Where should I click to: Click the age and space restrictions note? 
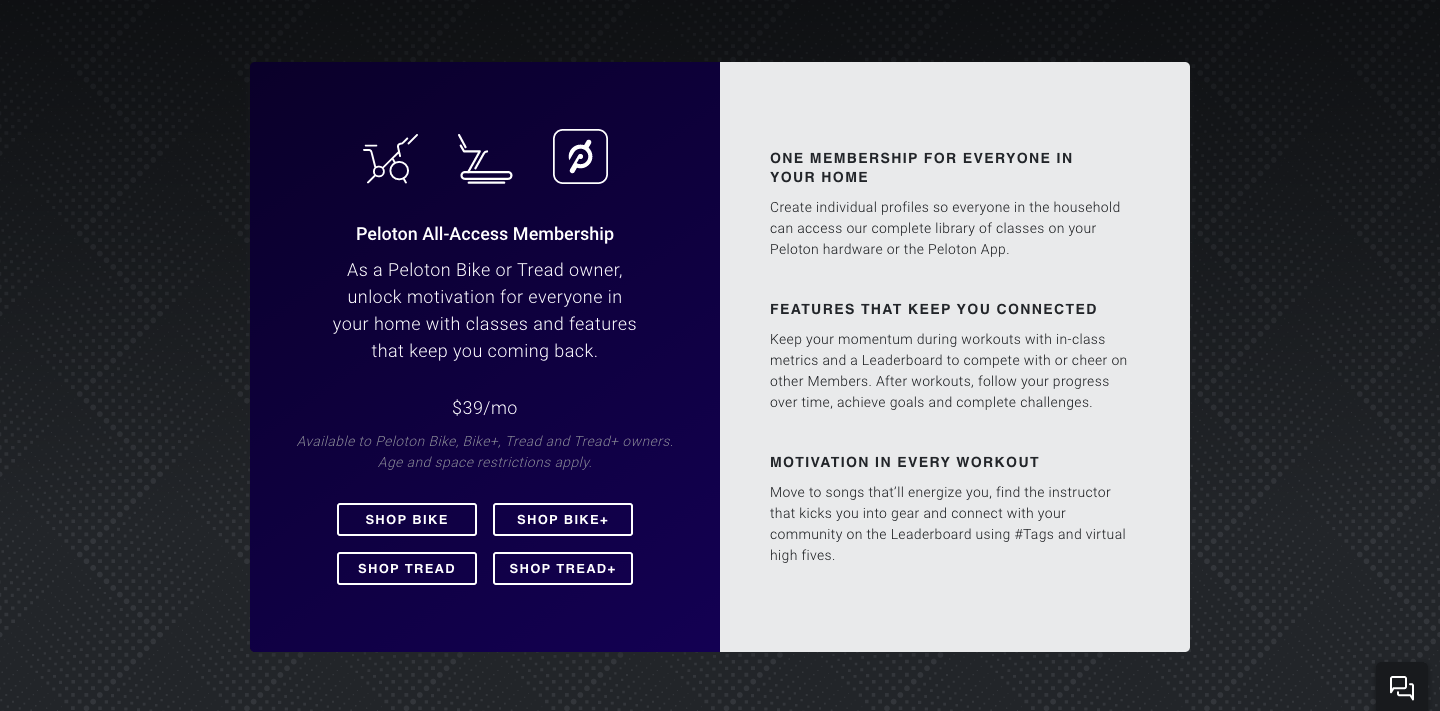click(485, 462)
